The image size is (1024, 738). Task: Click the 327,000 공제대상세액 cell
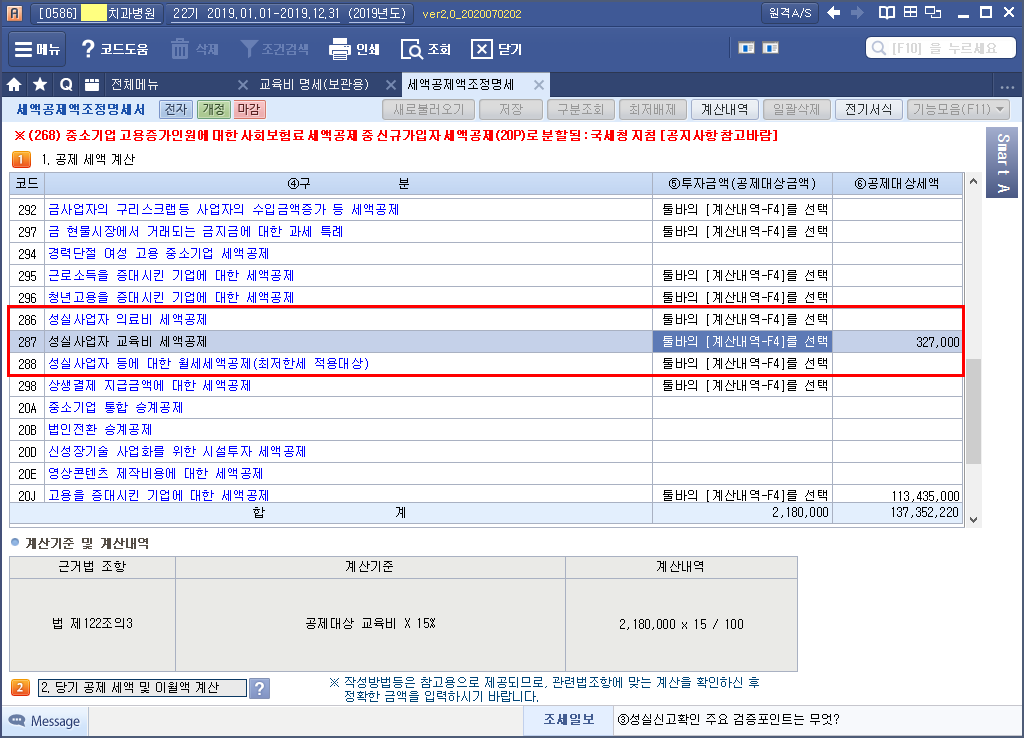click(x=897, y=342)
